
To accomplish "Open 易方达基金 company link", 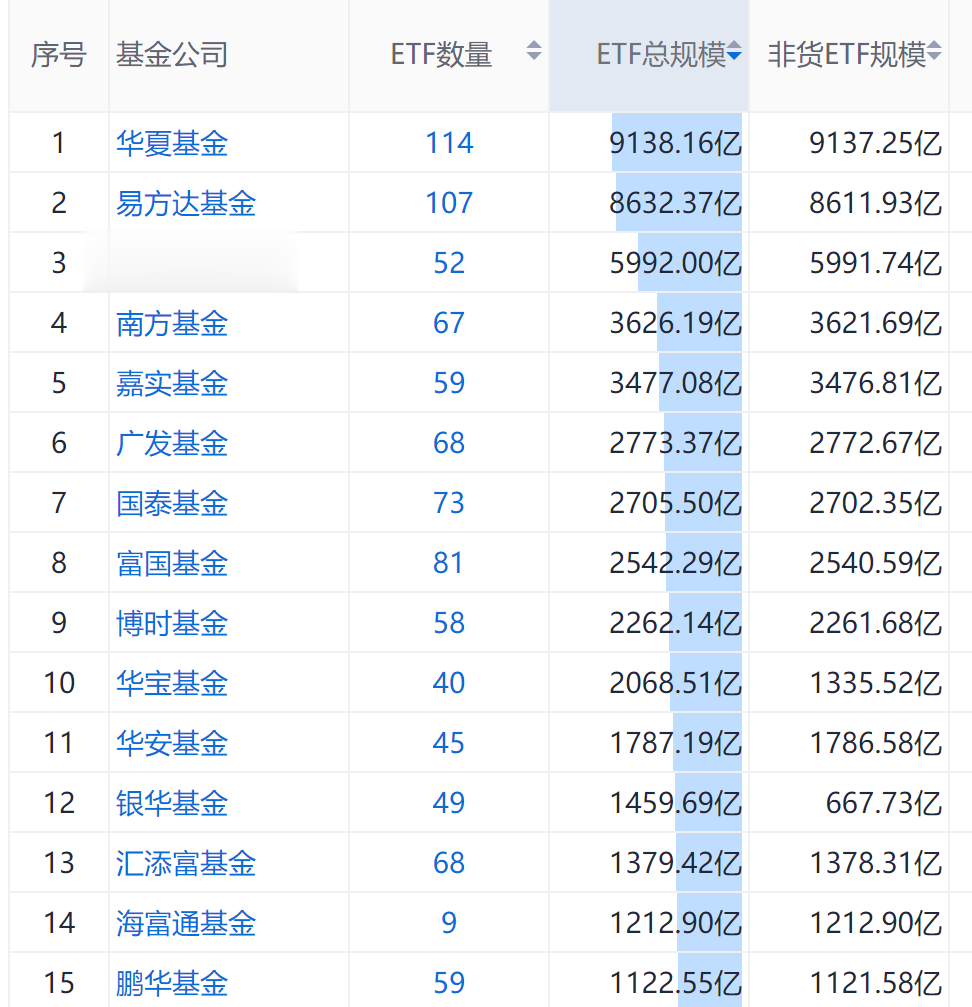I will pyautogui.click(x=186, y=204).
